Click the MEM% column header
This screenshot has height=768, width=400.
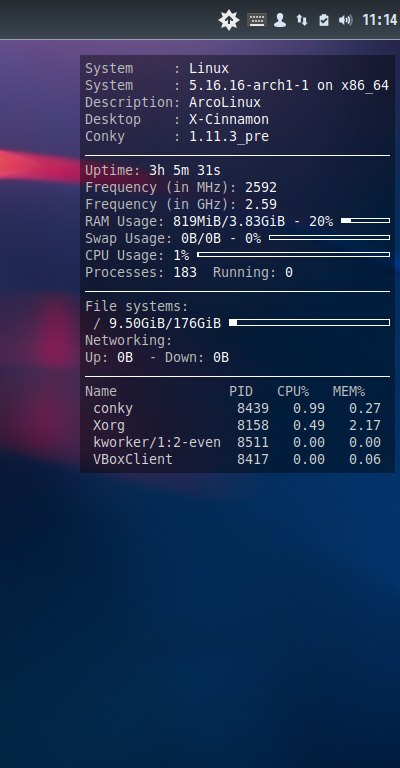(x=349, y=391)
